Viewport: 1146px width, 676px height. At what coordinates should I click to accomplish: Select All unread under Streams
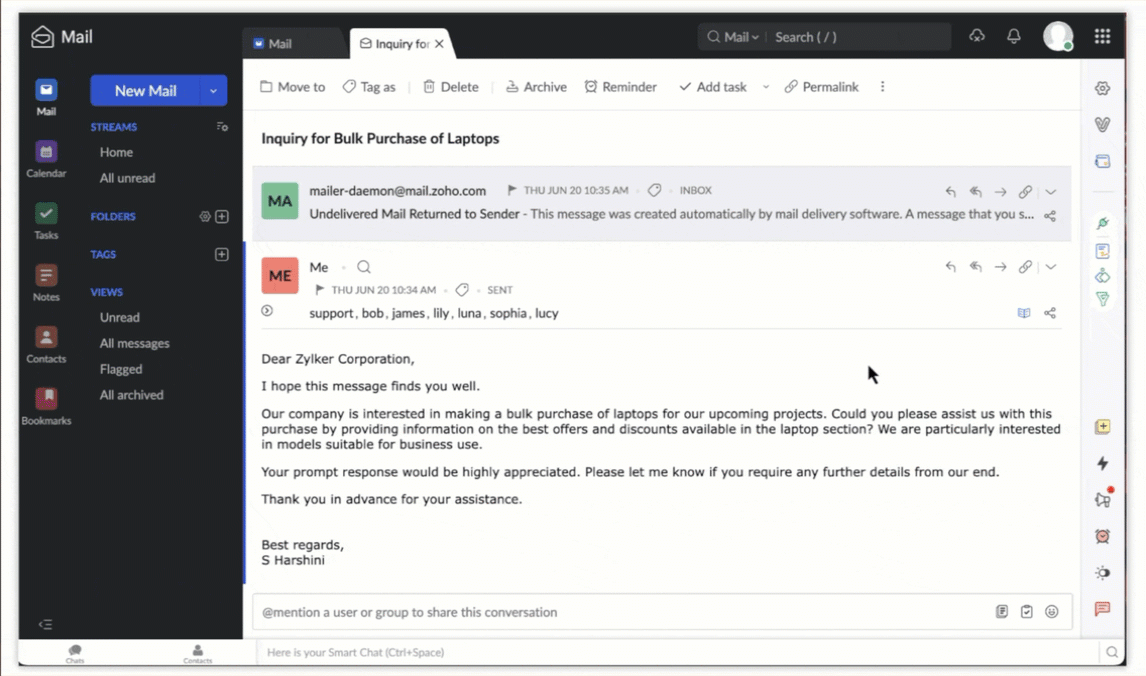pyautogui.click(x=127, y=178)
